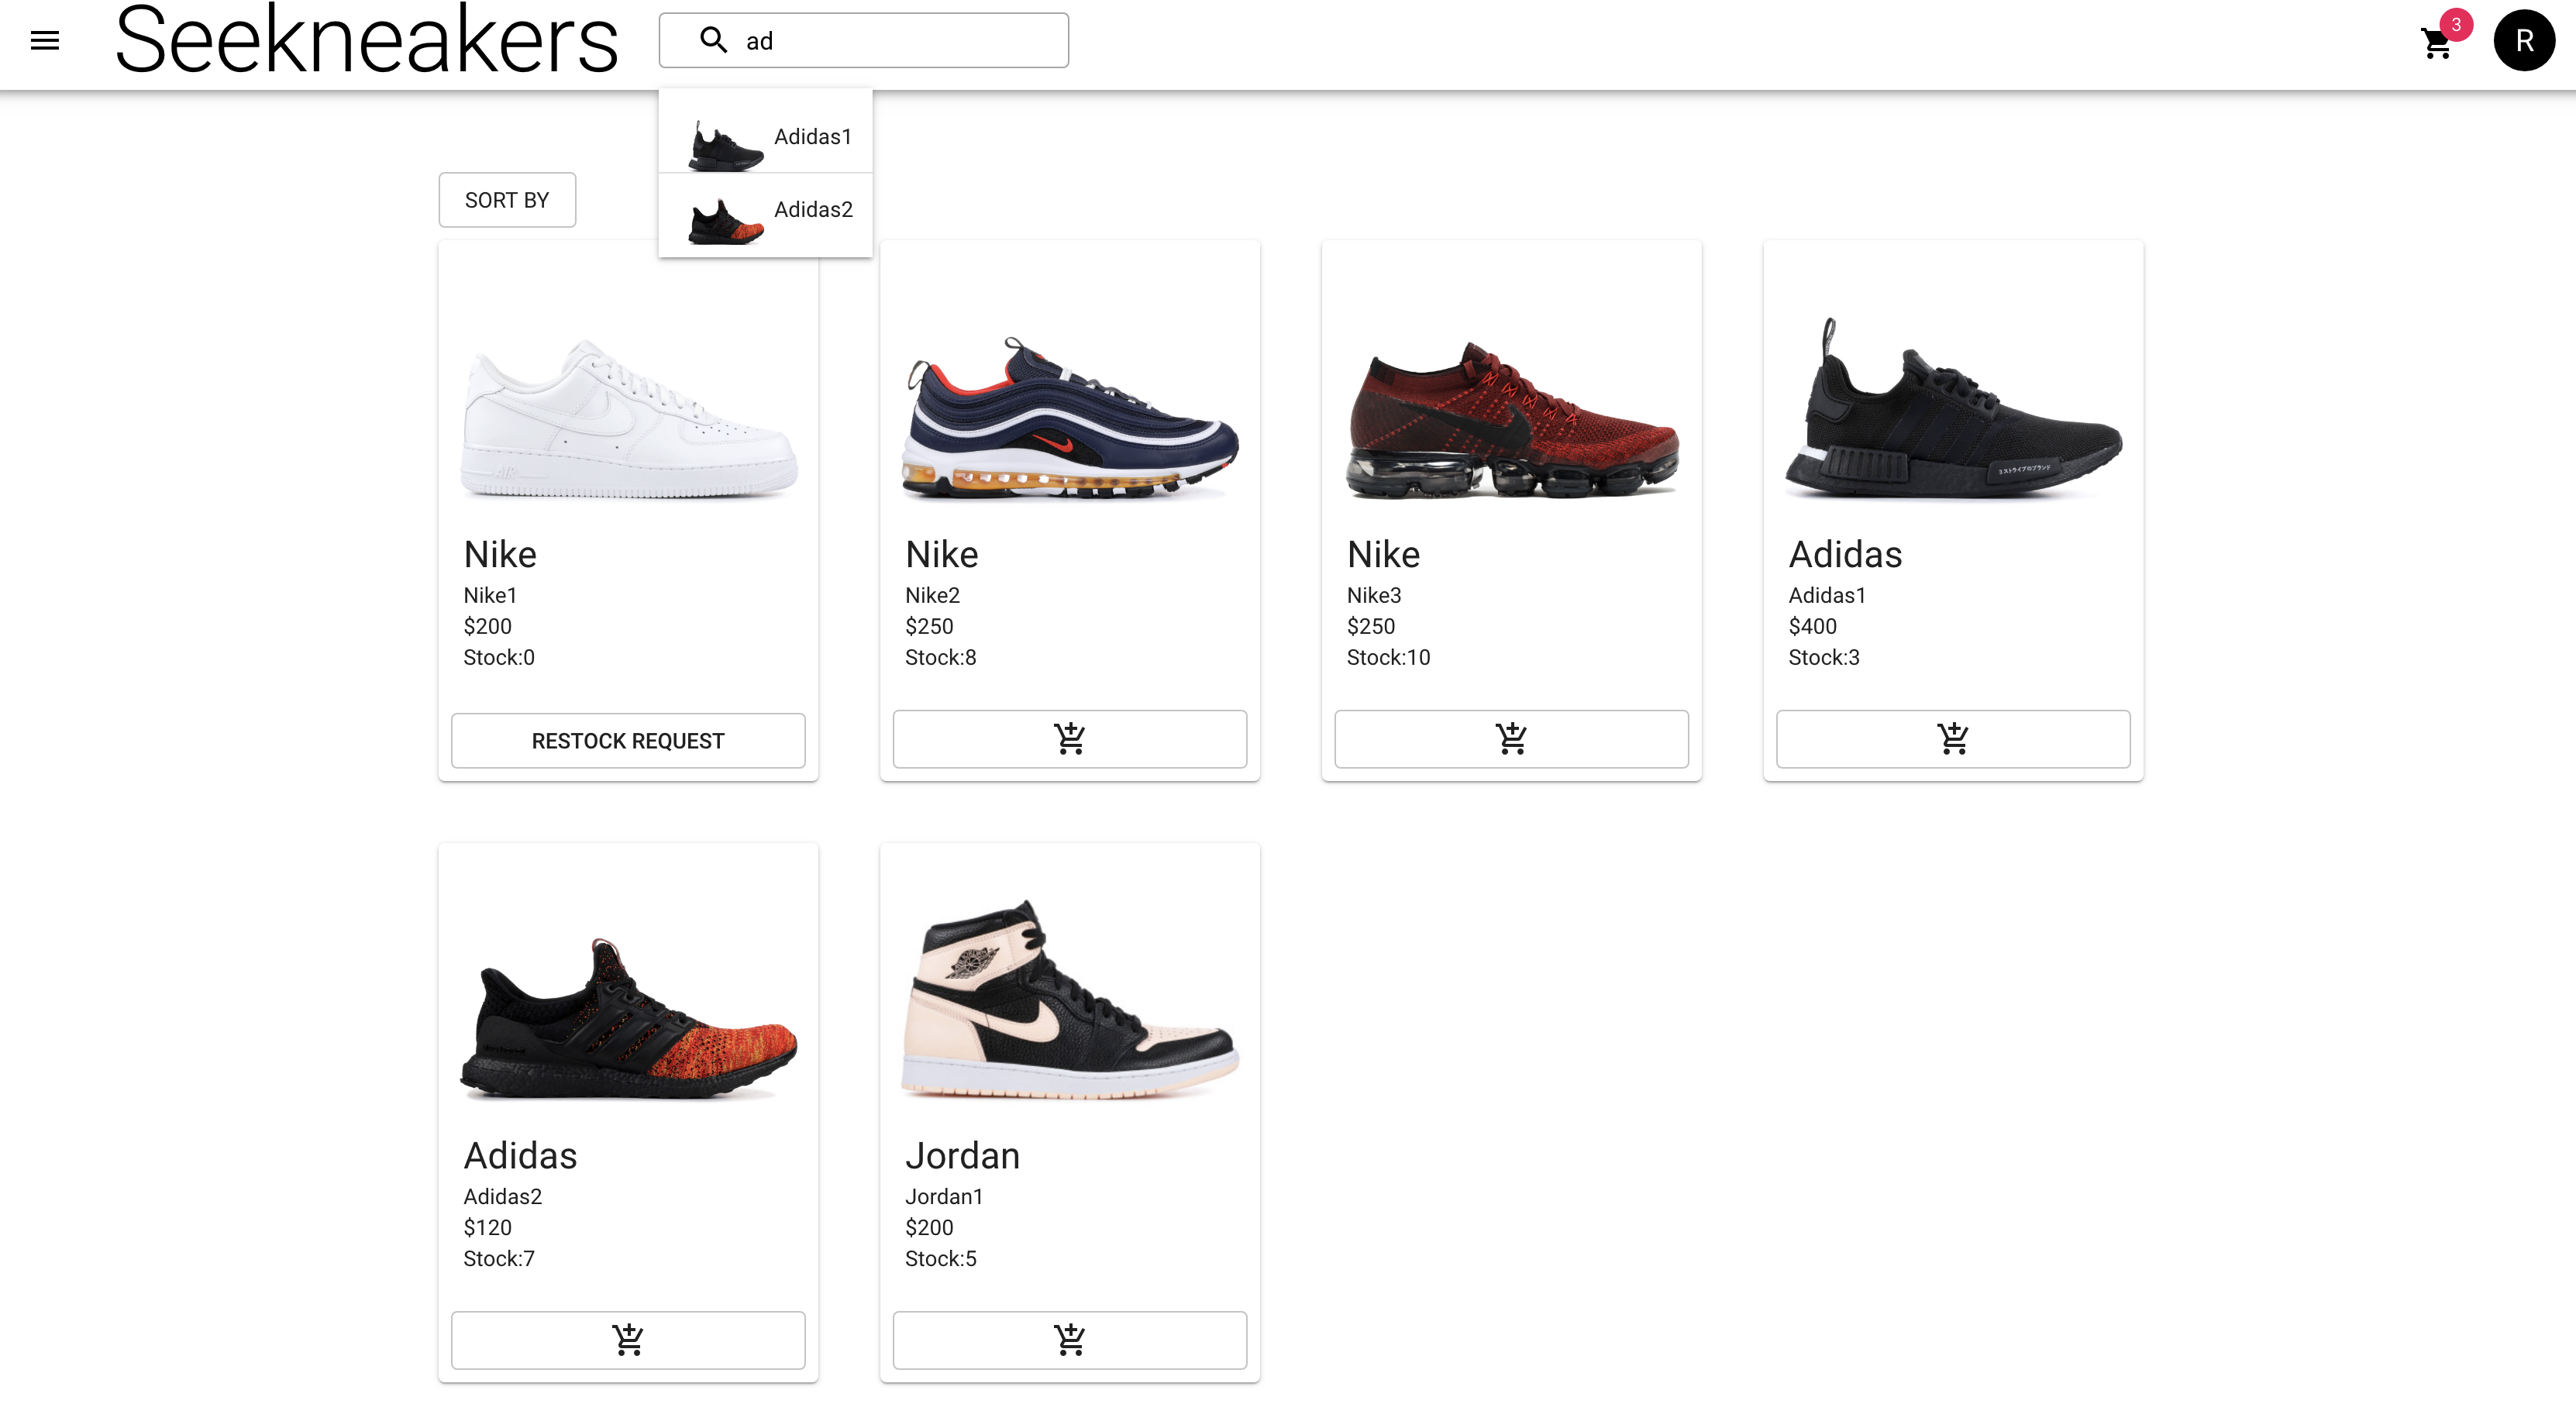Image resolution: width=2576 pixels, height=1404 pixels.
Task: Click the Jordan1 product card
Action: coord(1070,1108)
